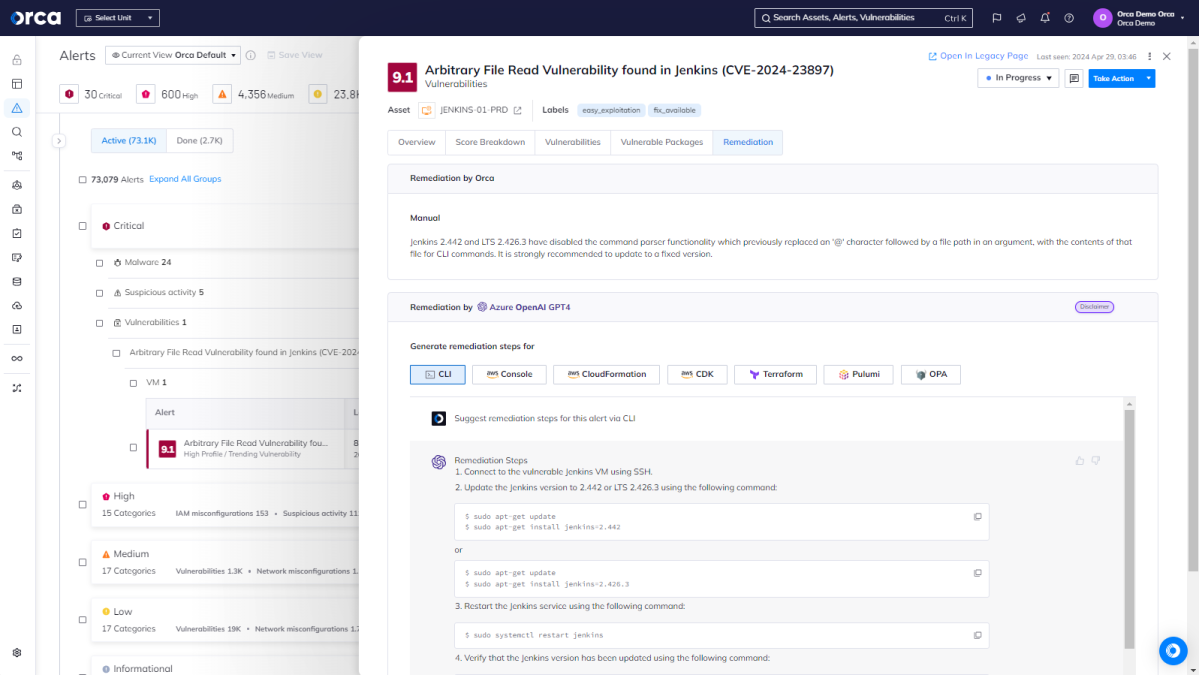
Task: Check the VM 1 checkbox
Action: [x=133, y=383]
